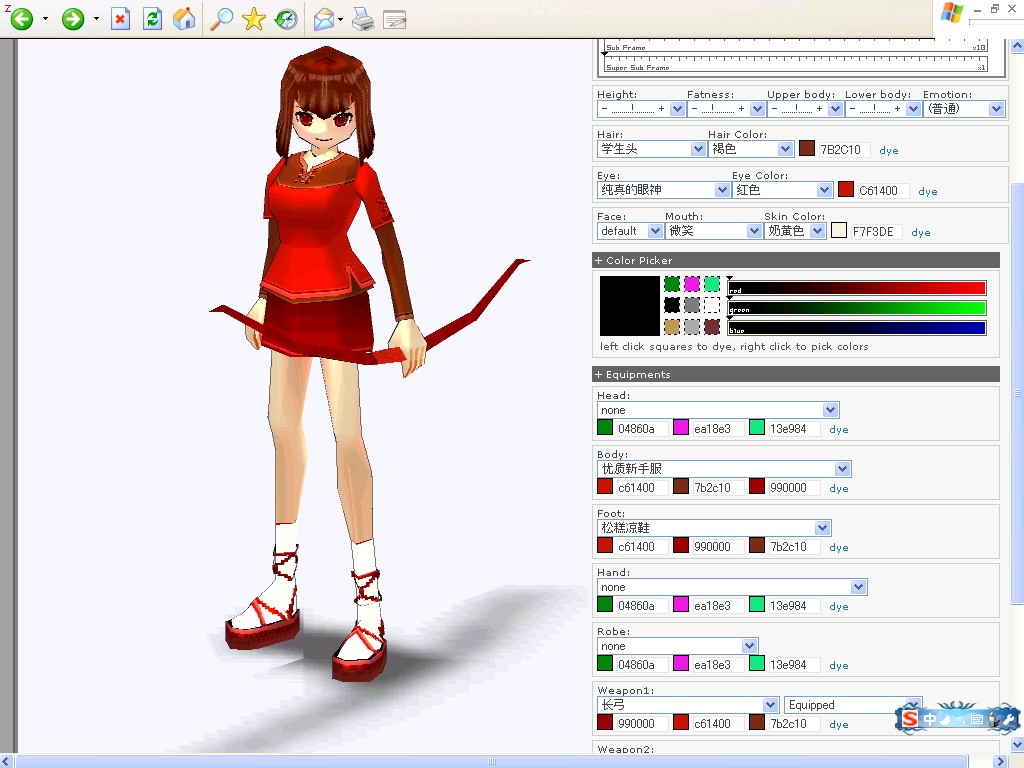This screenshot has width=1024, height=768.
Task: Click the magenta square in Color Picker
Action: click(692, 284)
